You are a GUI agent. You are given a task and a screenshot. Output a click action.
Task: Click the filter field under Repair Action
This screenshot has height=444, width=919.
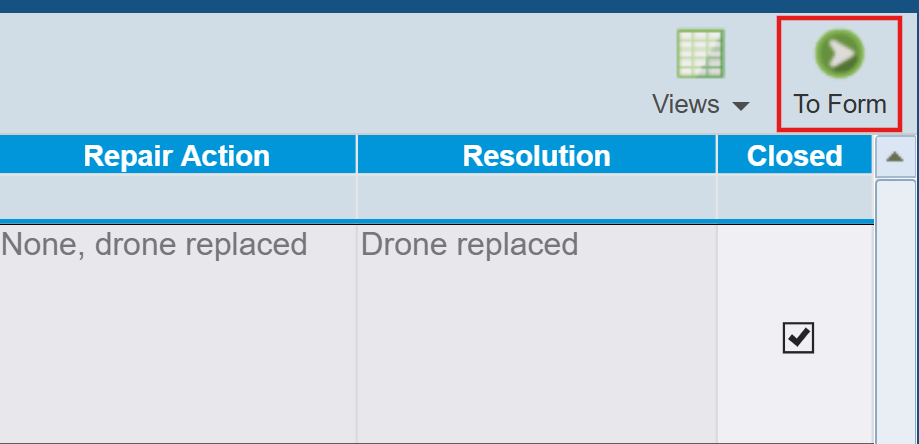click(x=177, y=196)
